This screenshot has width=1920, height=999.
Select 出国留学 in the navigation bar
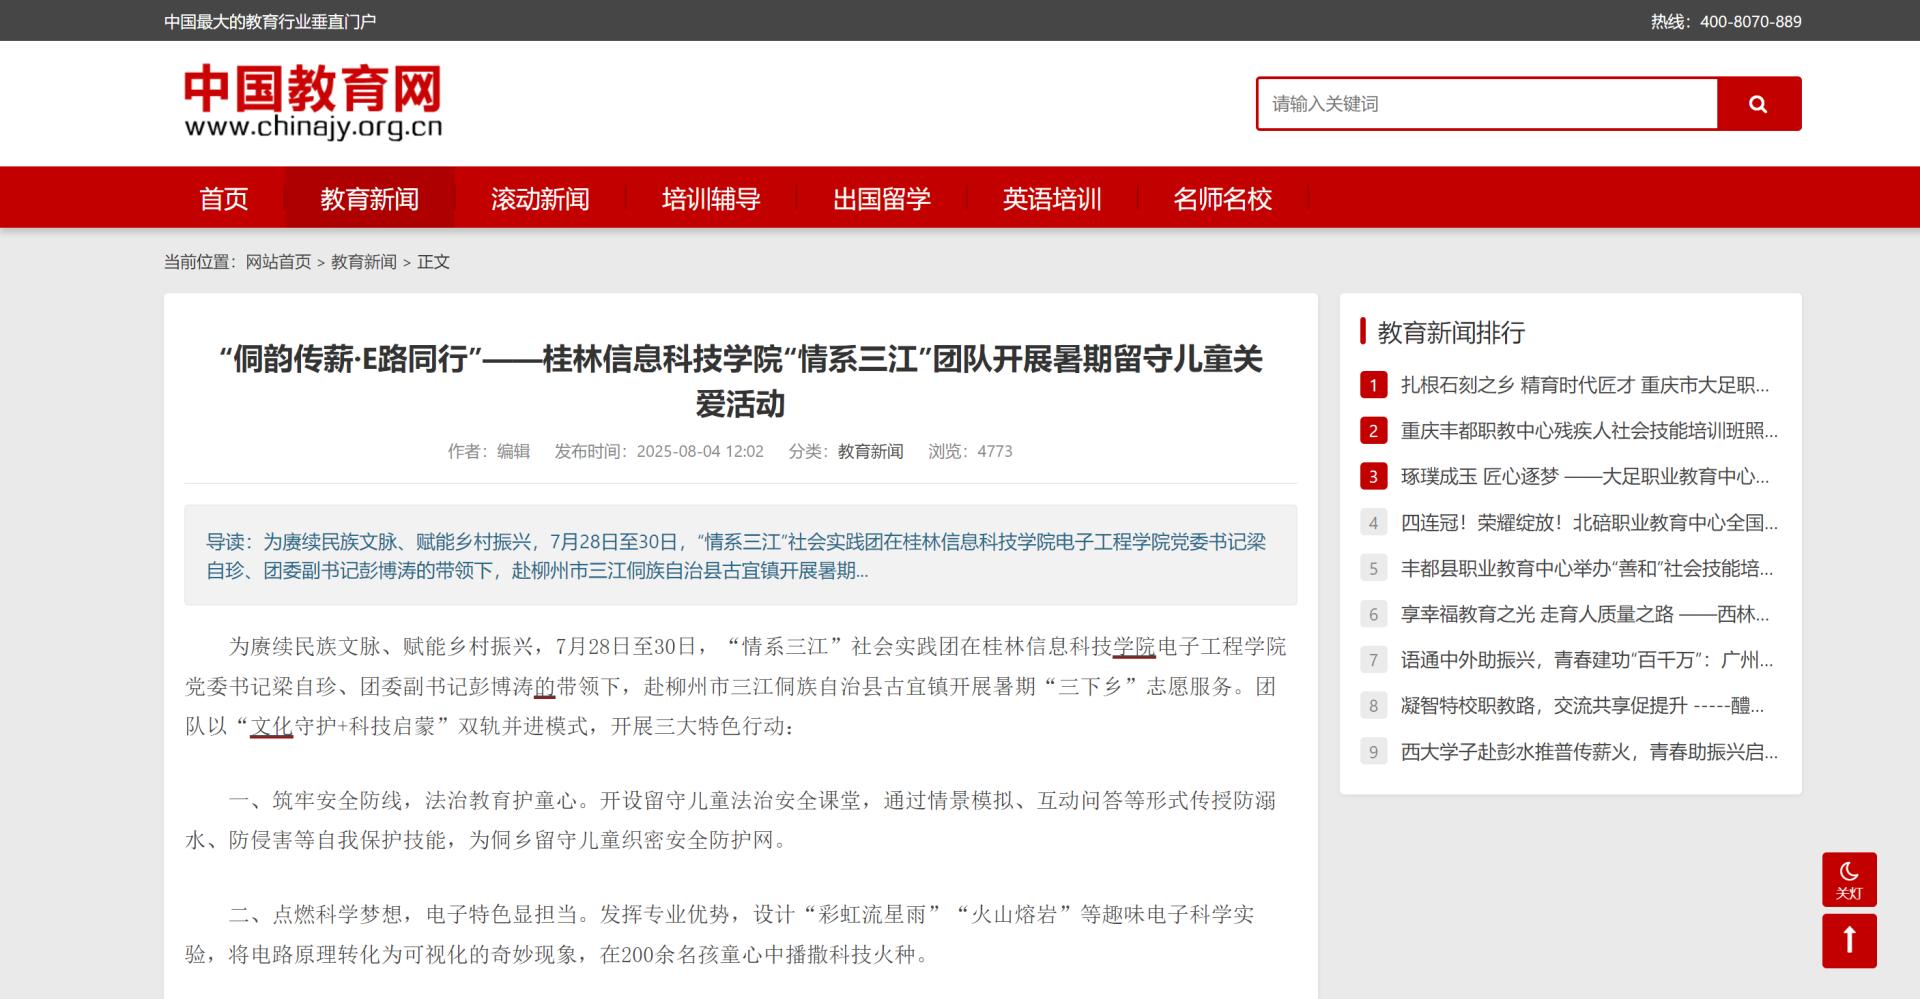[x=881, y=199]
